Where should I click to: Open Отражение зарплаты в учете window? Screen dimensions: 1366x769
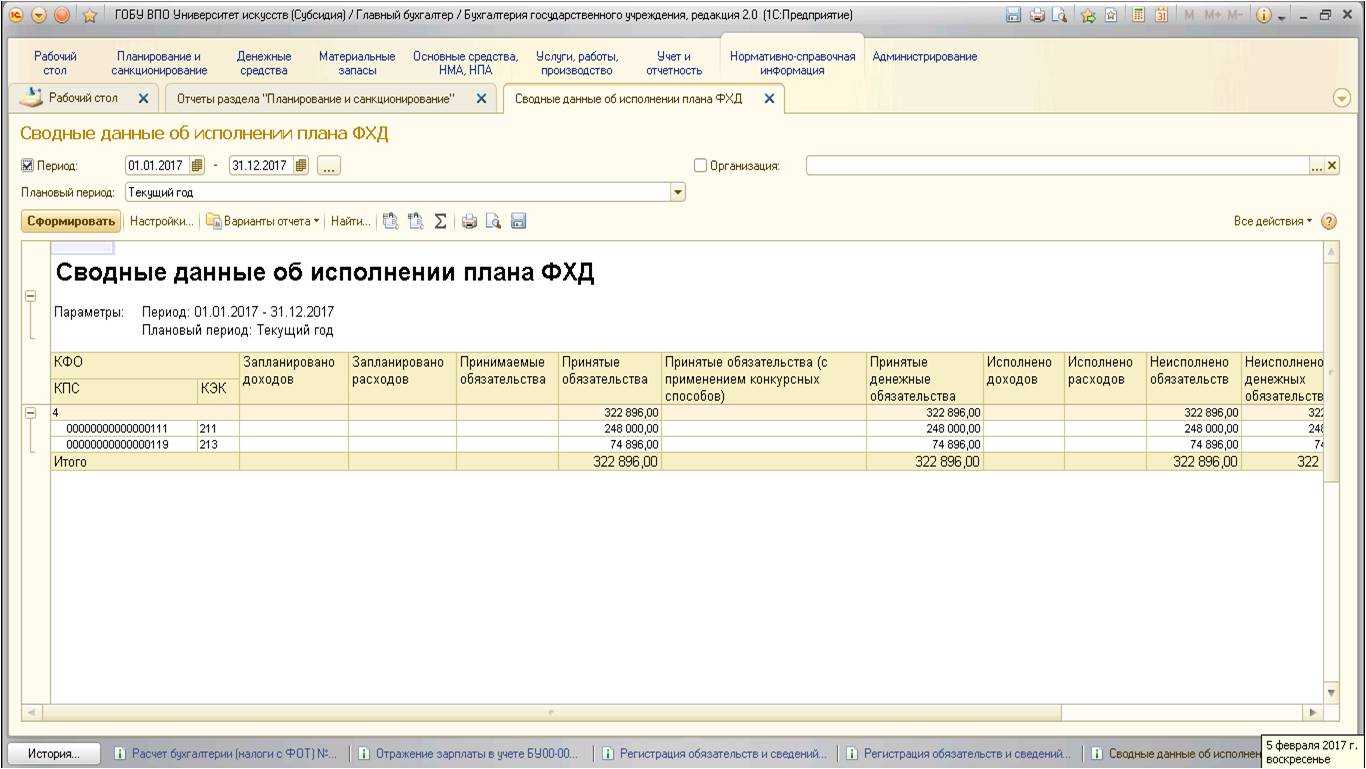pyautogui.click(x=469, y=754)
